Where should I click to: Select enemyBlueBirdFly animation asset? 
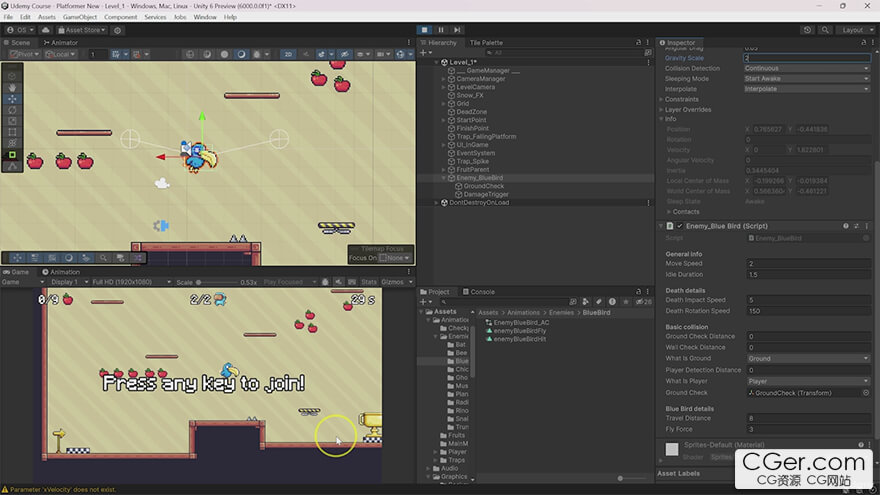tap(520, 331)
